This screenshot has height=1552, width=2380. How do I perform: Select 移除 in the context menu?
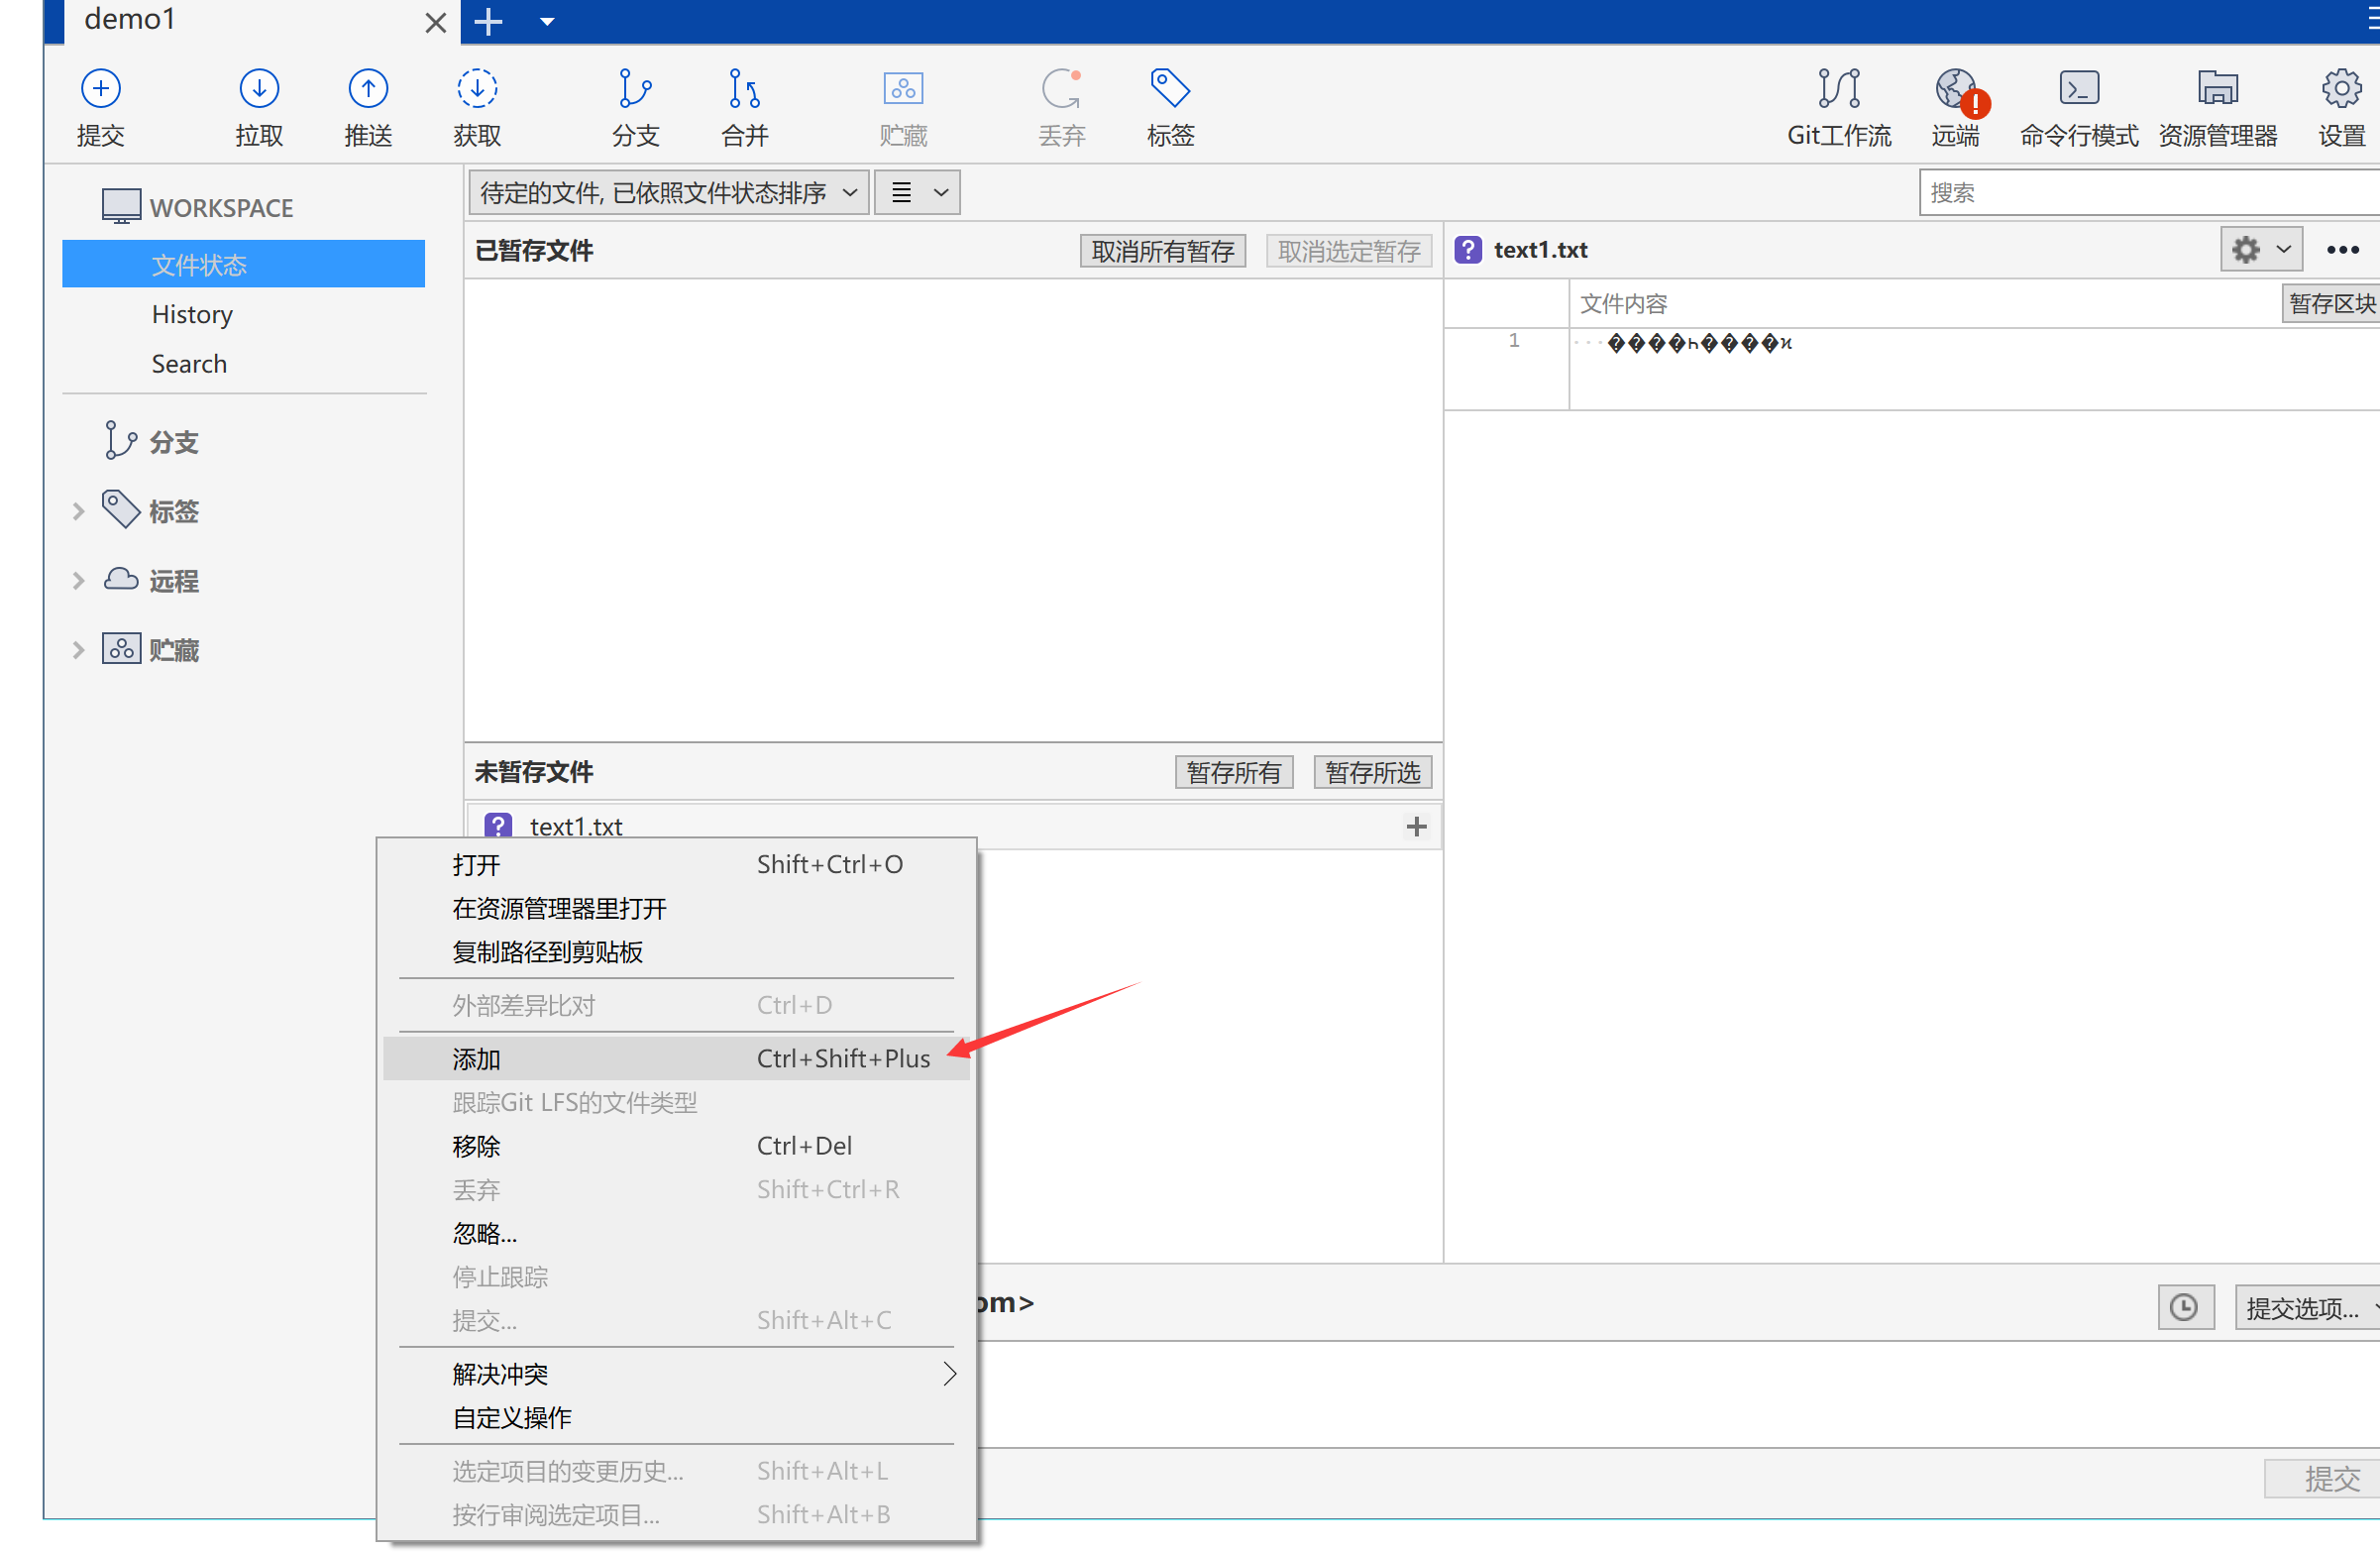pyautogui.click(x=476, y=1146)
